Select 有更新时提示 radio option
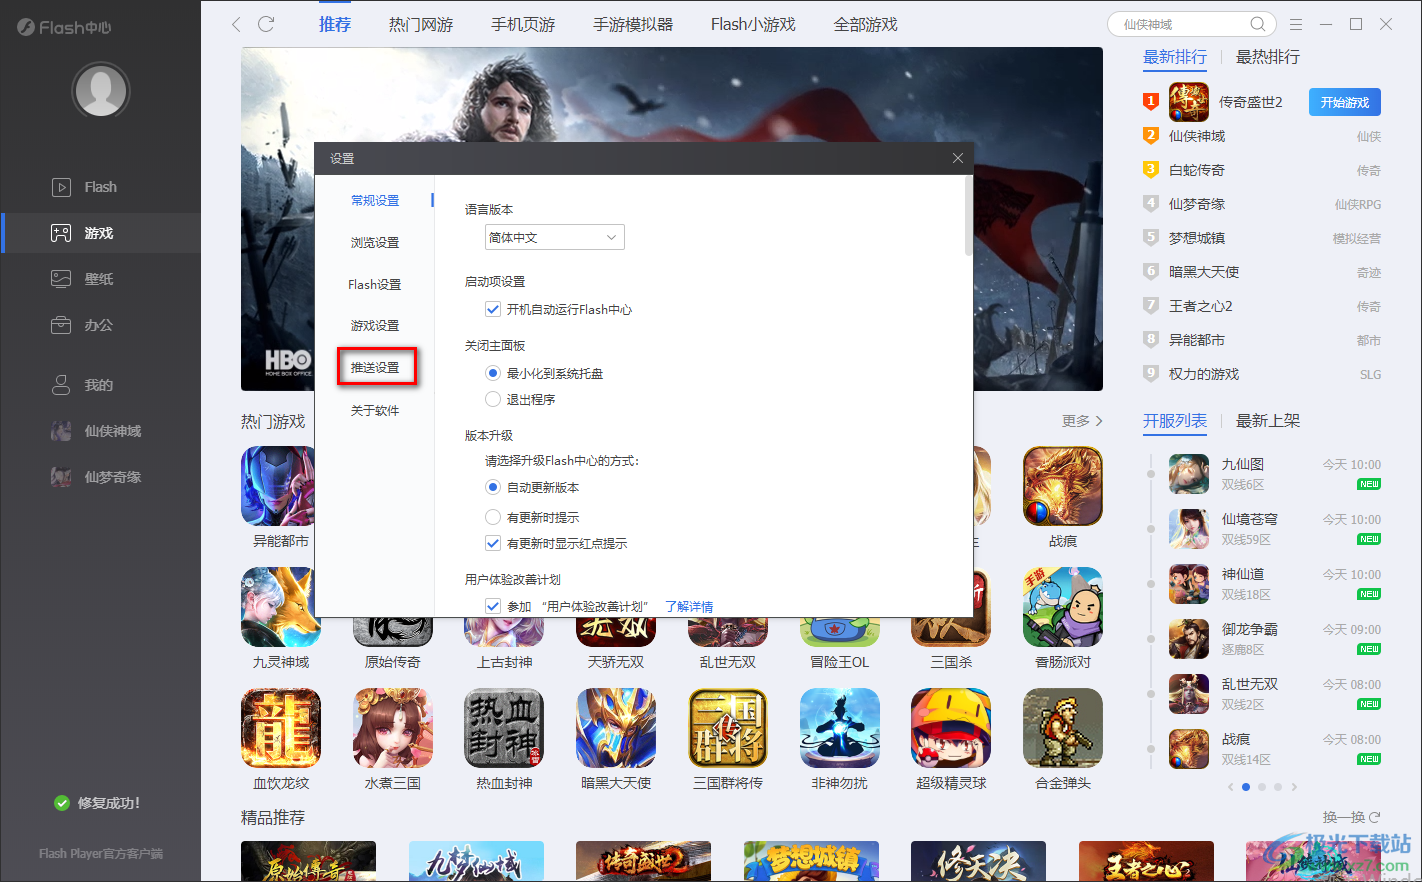 point(493,517)
